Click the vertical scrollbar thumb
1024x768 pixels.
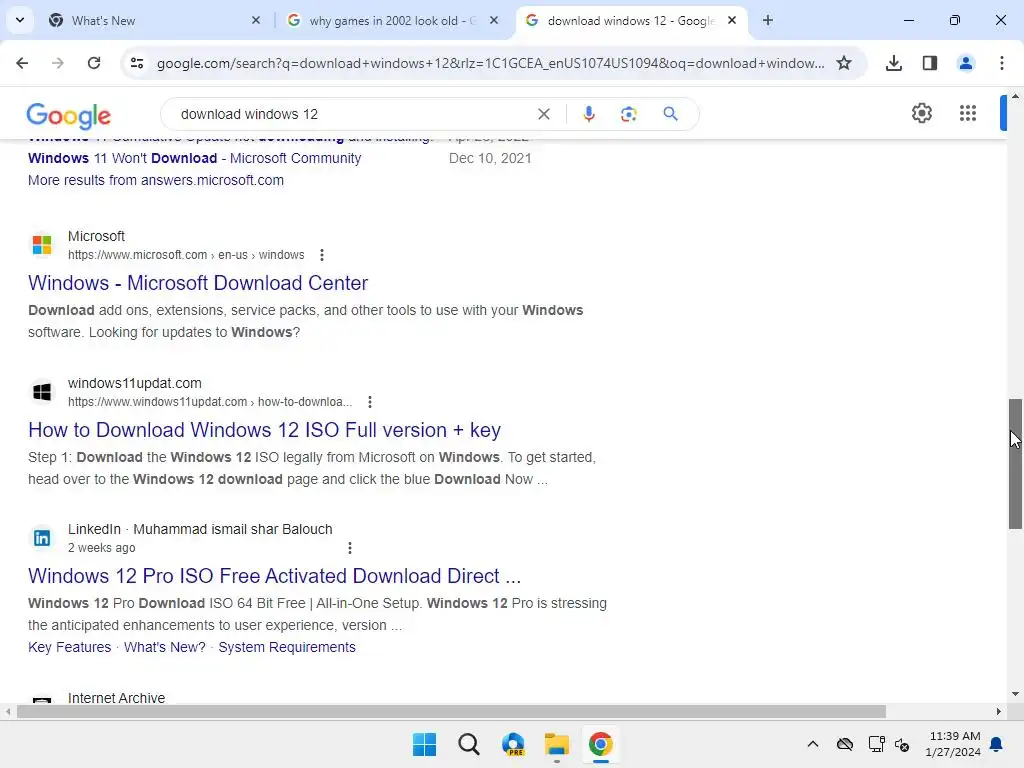[x=1015, y=464]
